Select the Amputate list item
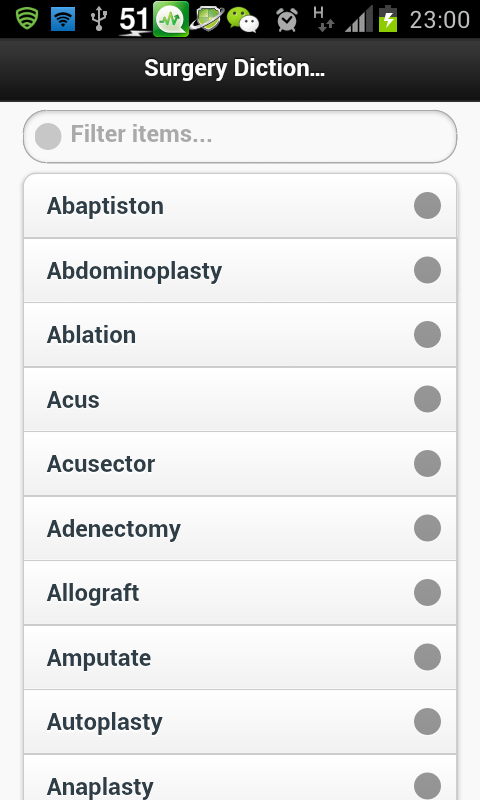 pos(240,657)
